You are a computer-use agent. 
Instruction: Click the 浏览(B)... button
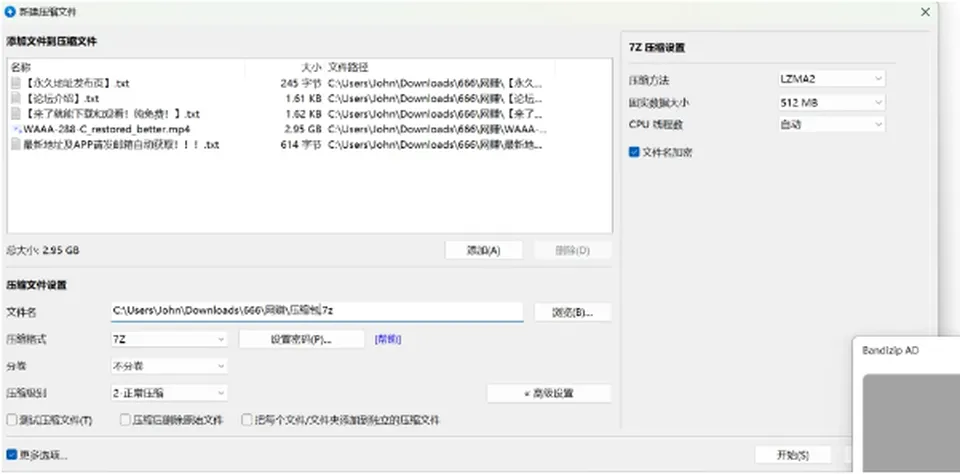tap(572, 312)
